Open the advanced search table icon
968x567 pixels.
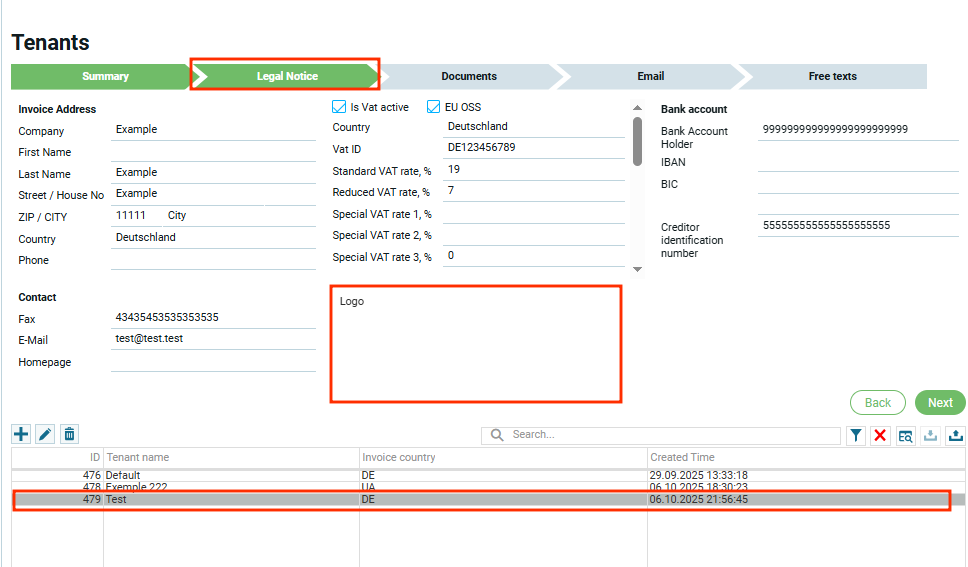pos(906,435)
